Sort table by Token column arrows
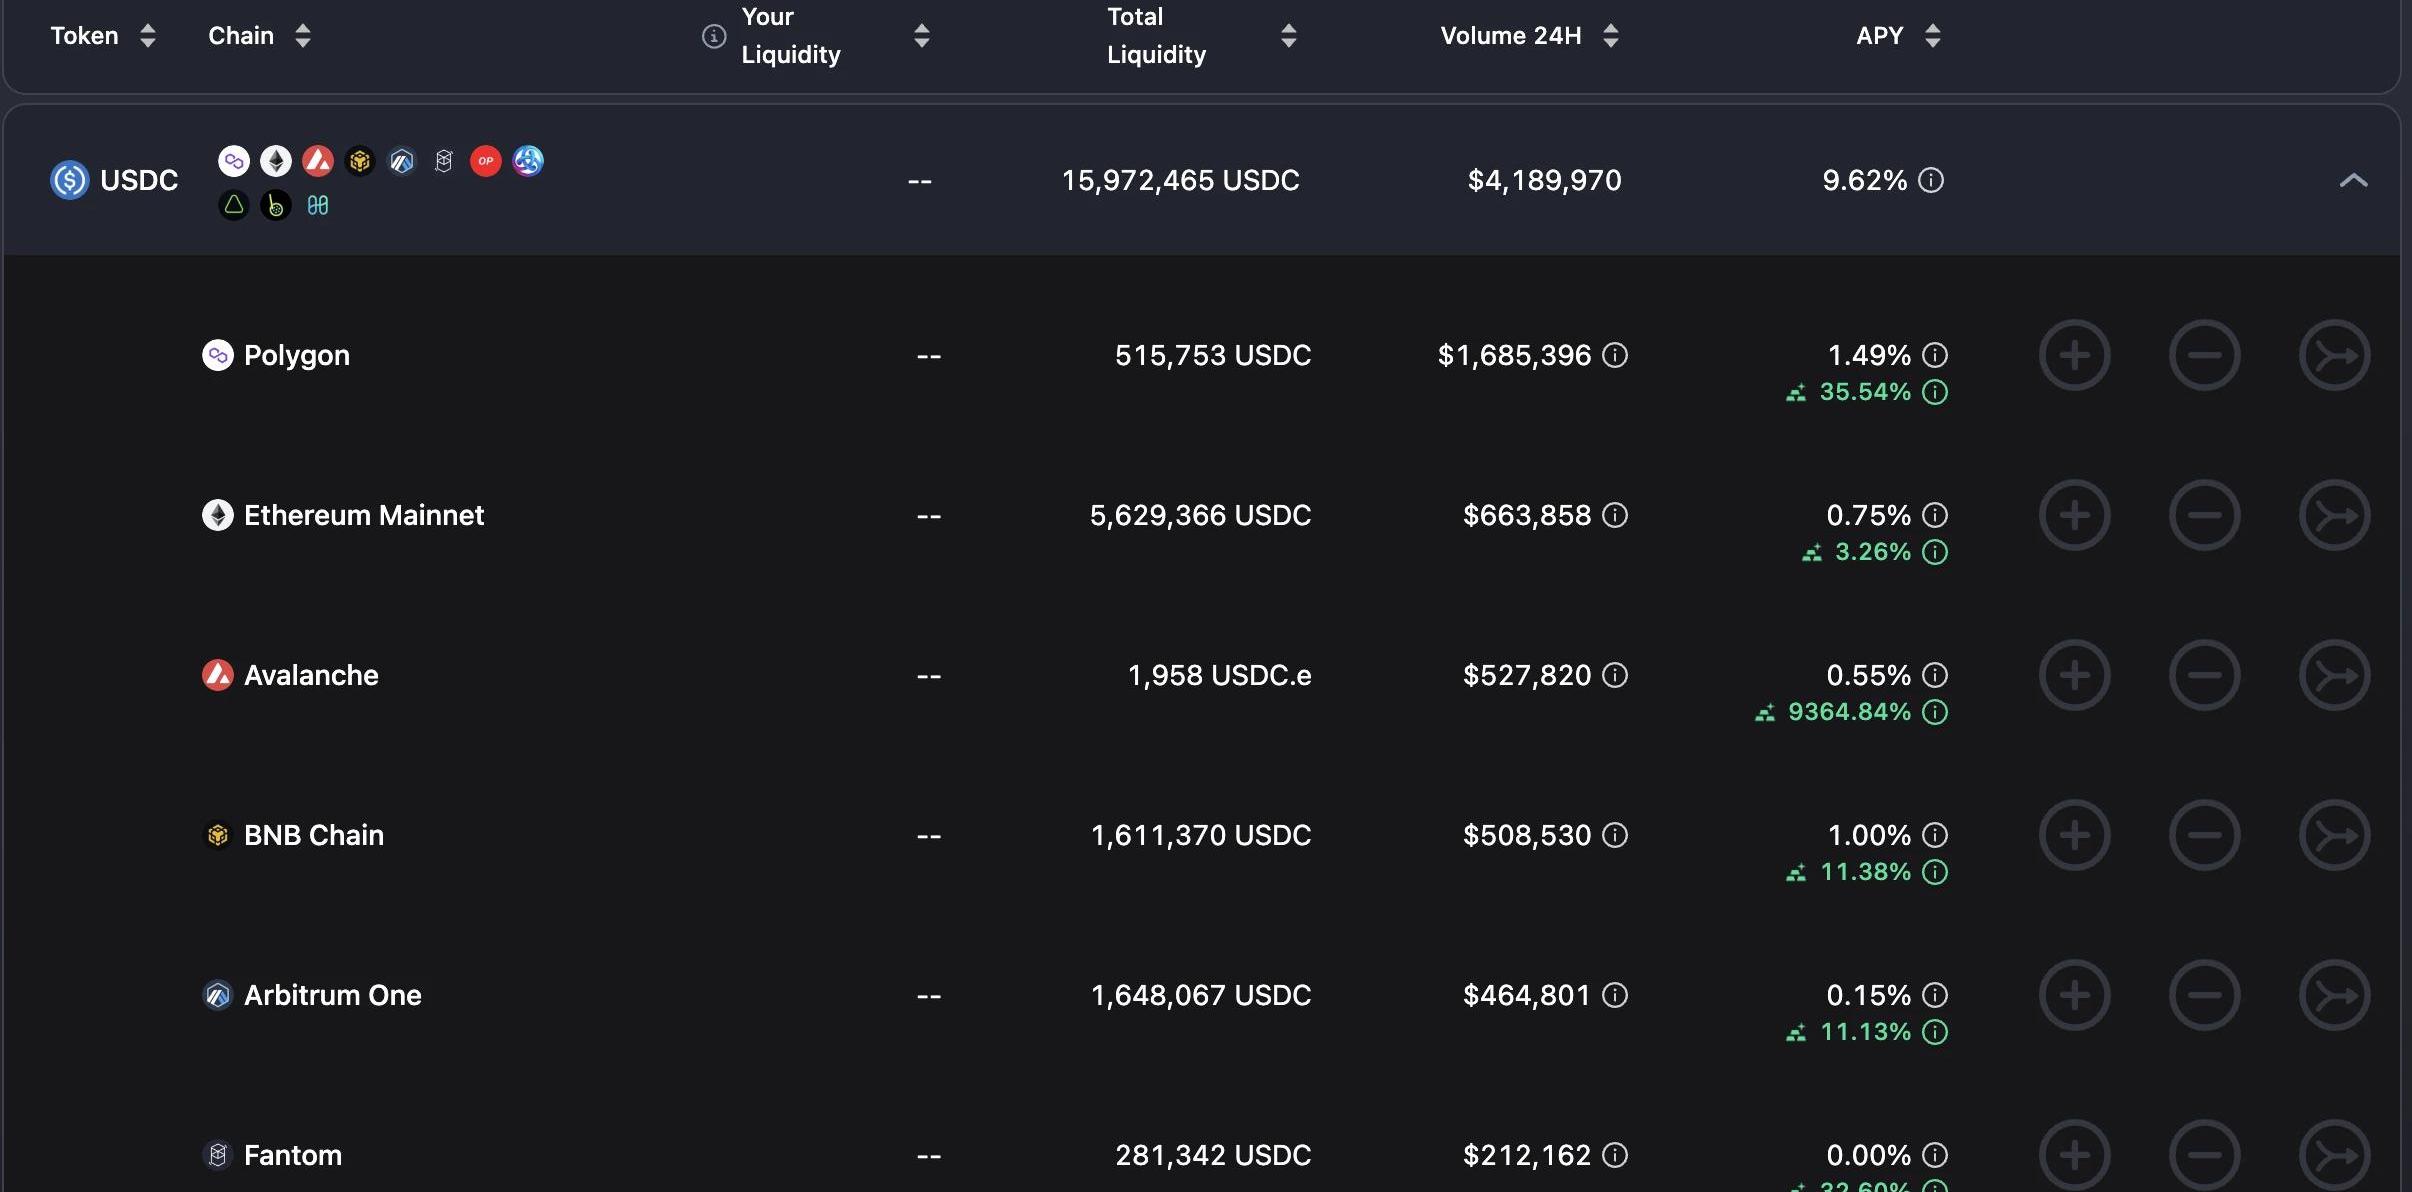 click(x=148, y=36)
